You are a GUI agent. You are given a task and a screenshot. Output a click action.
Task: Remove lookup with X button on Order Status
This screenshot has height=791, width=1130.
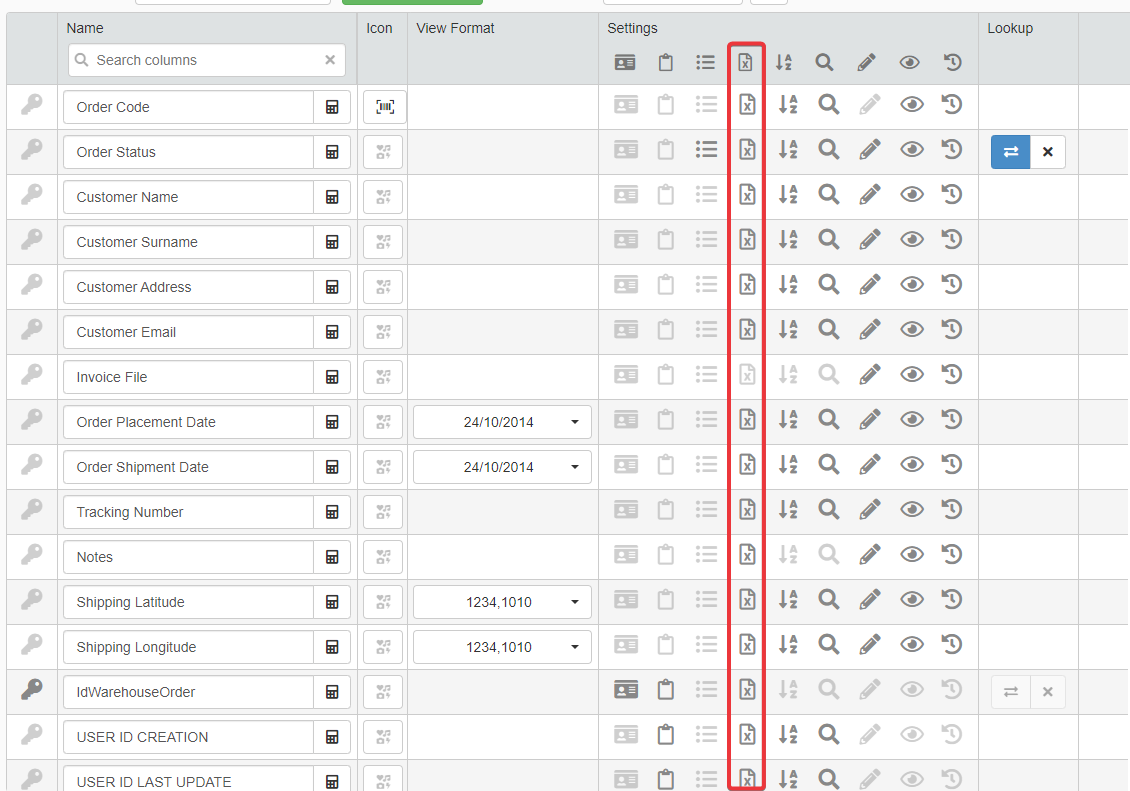[x=1047, y=152]
